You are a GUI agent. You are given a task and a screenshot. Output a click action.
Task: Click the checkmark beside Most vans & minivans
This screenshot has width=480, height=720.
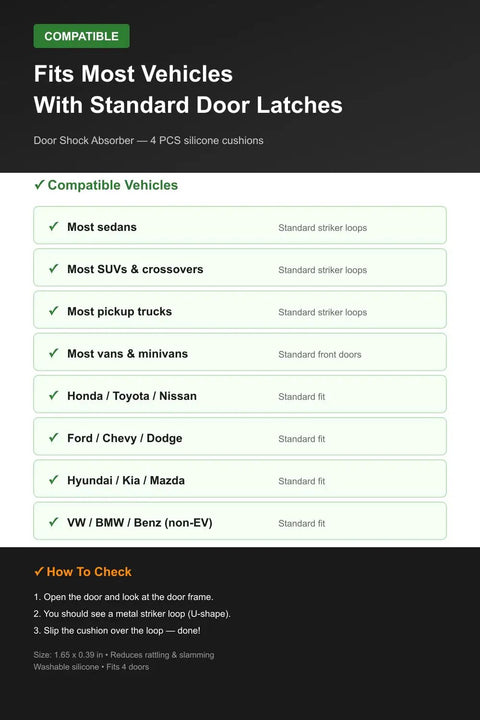point(54,353)
